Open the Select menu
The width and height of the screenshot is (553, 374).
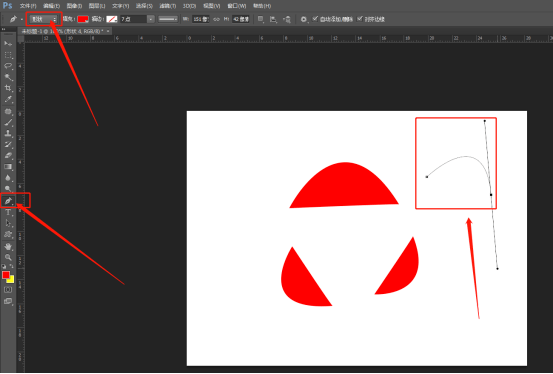click(x=144, y=6)
